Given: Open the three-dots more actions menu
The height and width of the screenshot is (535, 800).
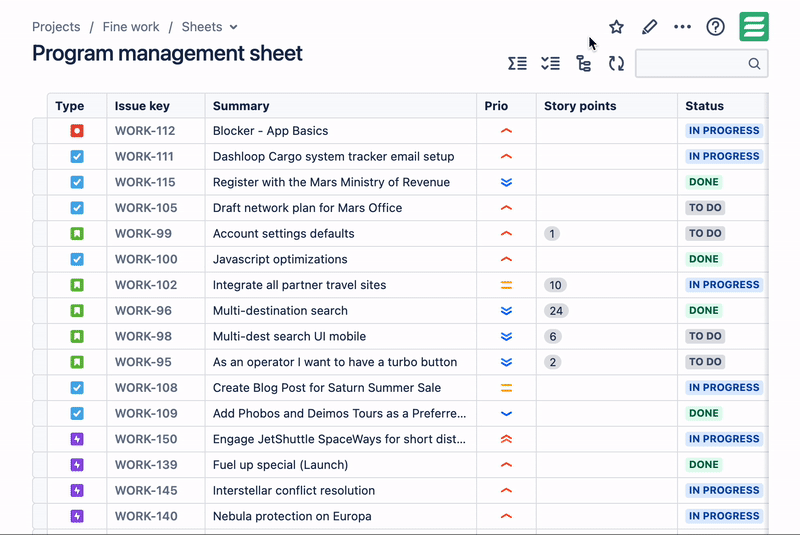Looking at the screenshot, I should point(682,27).
